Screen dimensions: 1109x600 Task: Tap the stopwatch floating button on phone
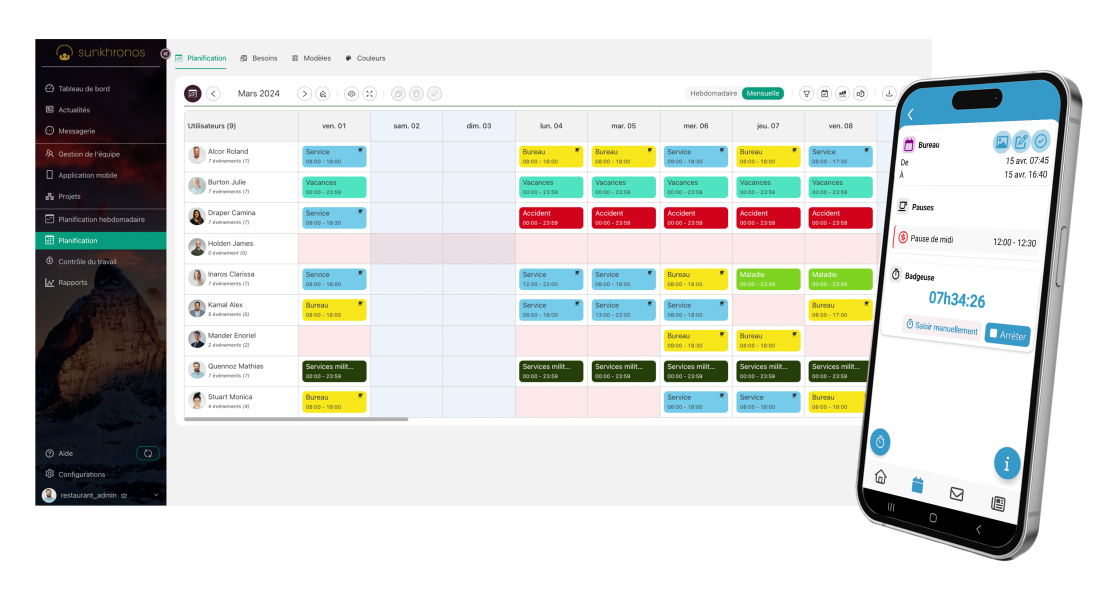tap(881, 442)
